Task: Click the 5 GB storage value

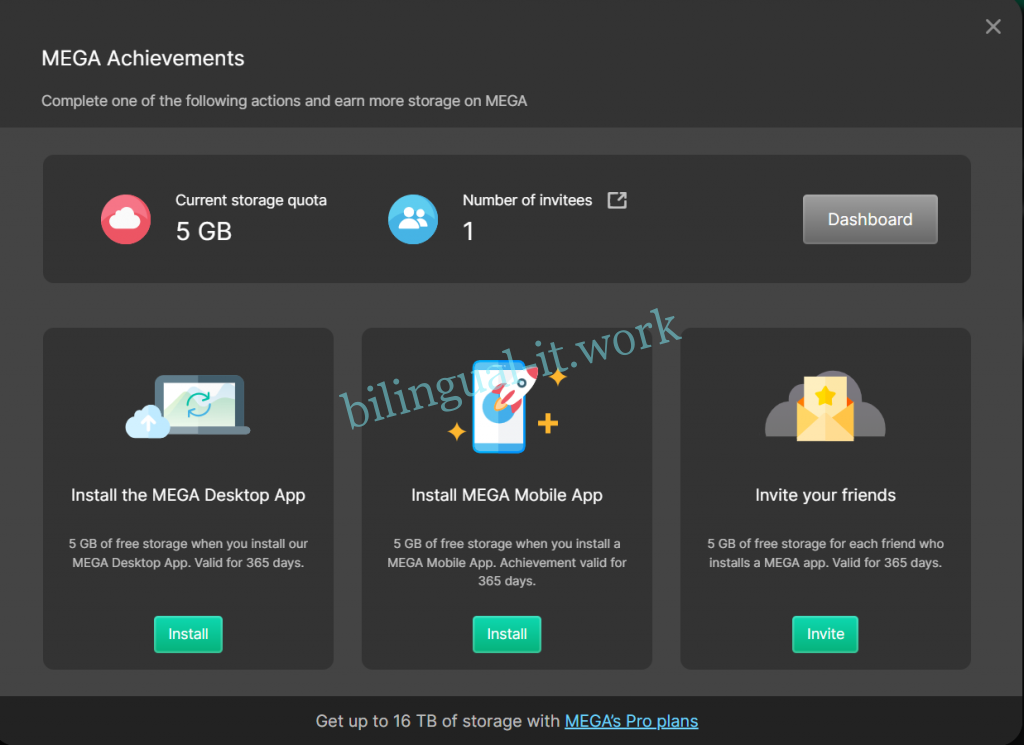Action: pos(204,232)
